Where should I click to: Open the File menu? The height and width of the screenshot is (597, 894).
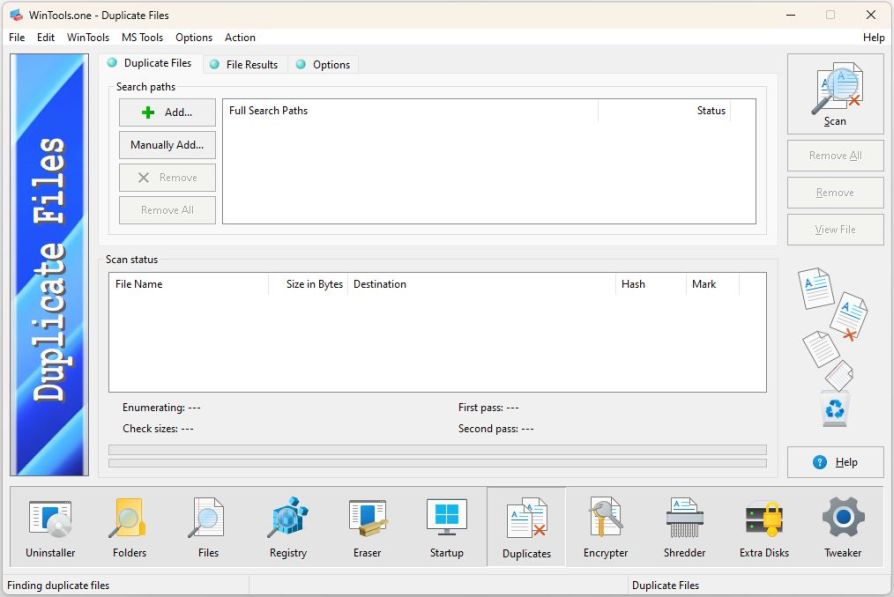pyautogui.click(x=17, y=37)
